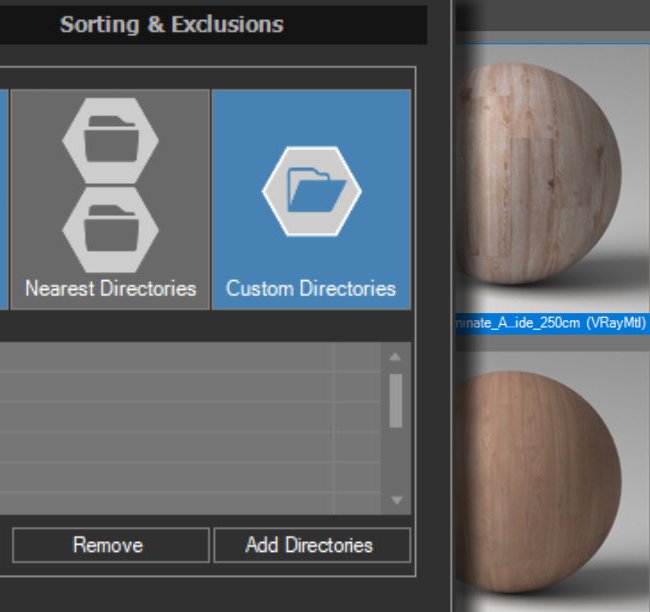Viewport: 650px width, 612px height.
Task: Click the Sorting & Exclusions header
Action: pyautogui.click(x=172, y=24)
